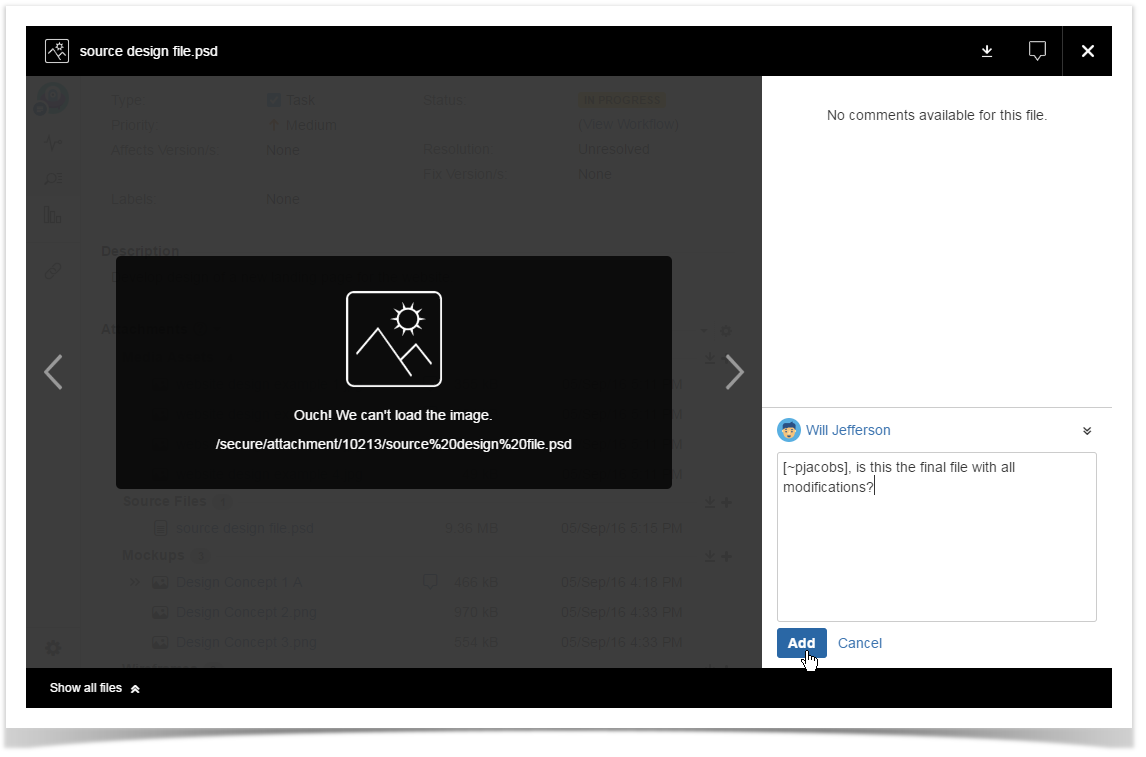Screen dimensions: 1146x757
Task: Open the dimmed sidebar settings gear
Action: pos(53,648)
